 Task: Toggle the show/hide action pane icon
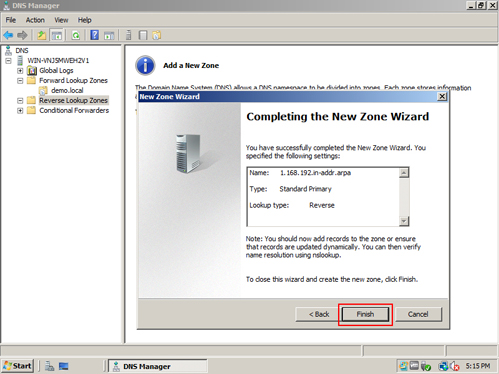(109, 35)
